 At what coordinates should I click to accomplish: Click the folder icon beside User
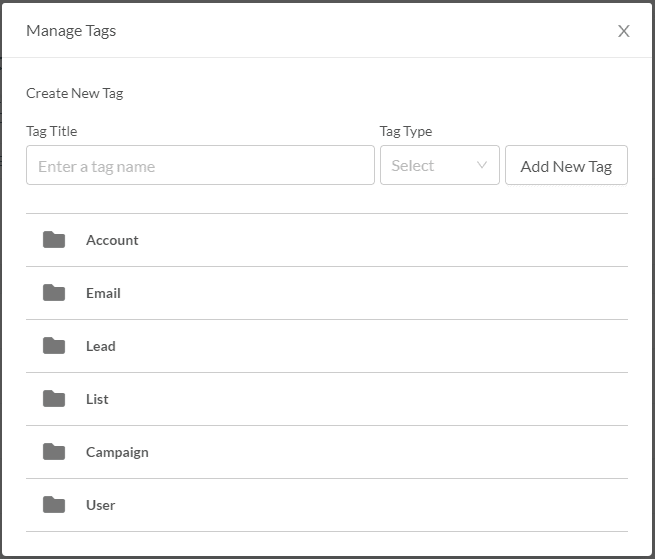(54, 505)
